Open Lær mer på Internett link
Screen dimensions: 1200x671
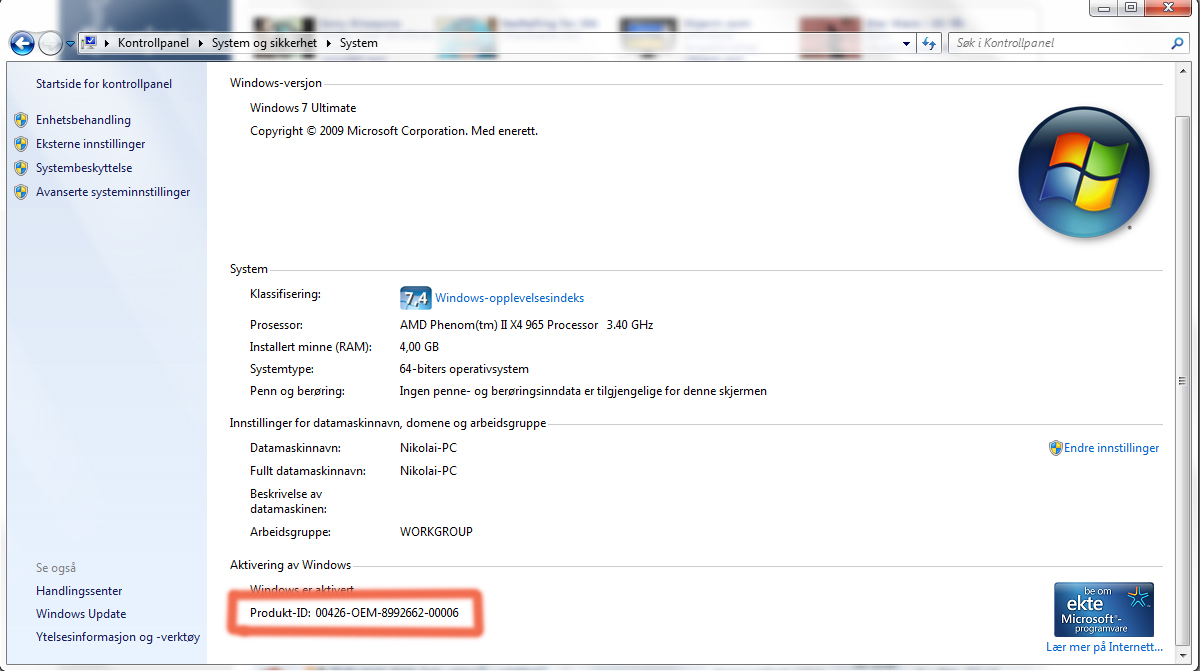coord(1104,648)
